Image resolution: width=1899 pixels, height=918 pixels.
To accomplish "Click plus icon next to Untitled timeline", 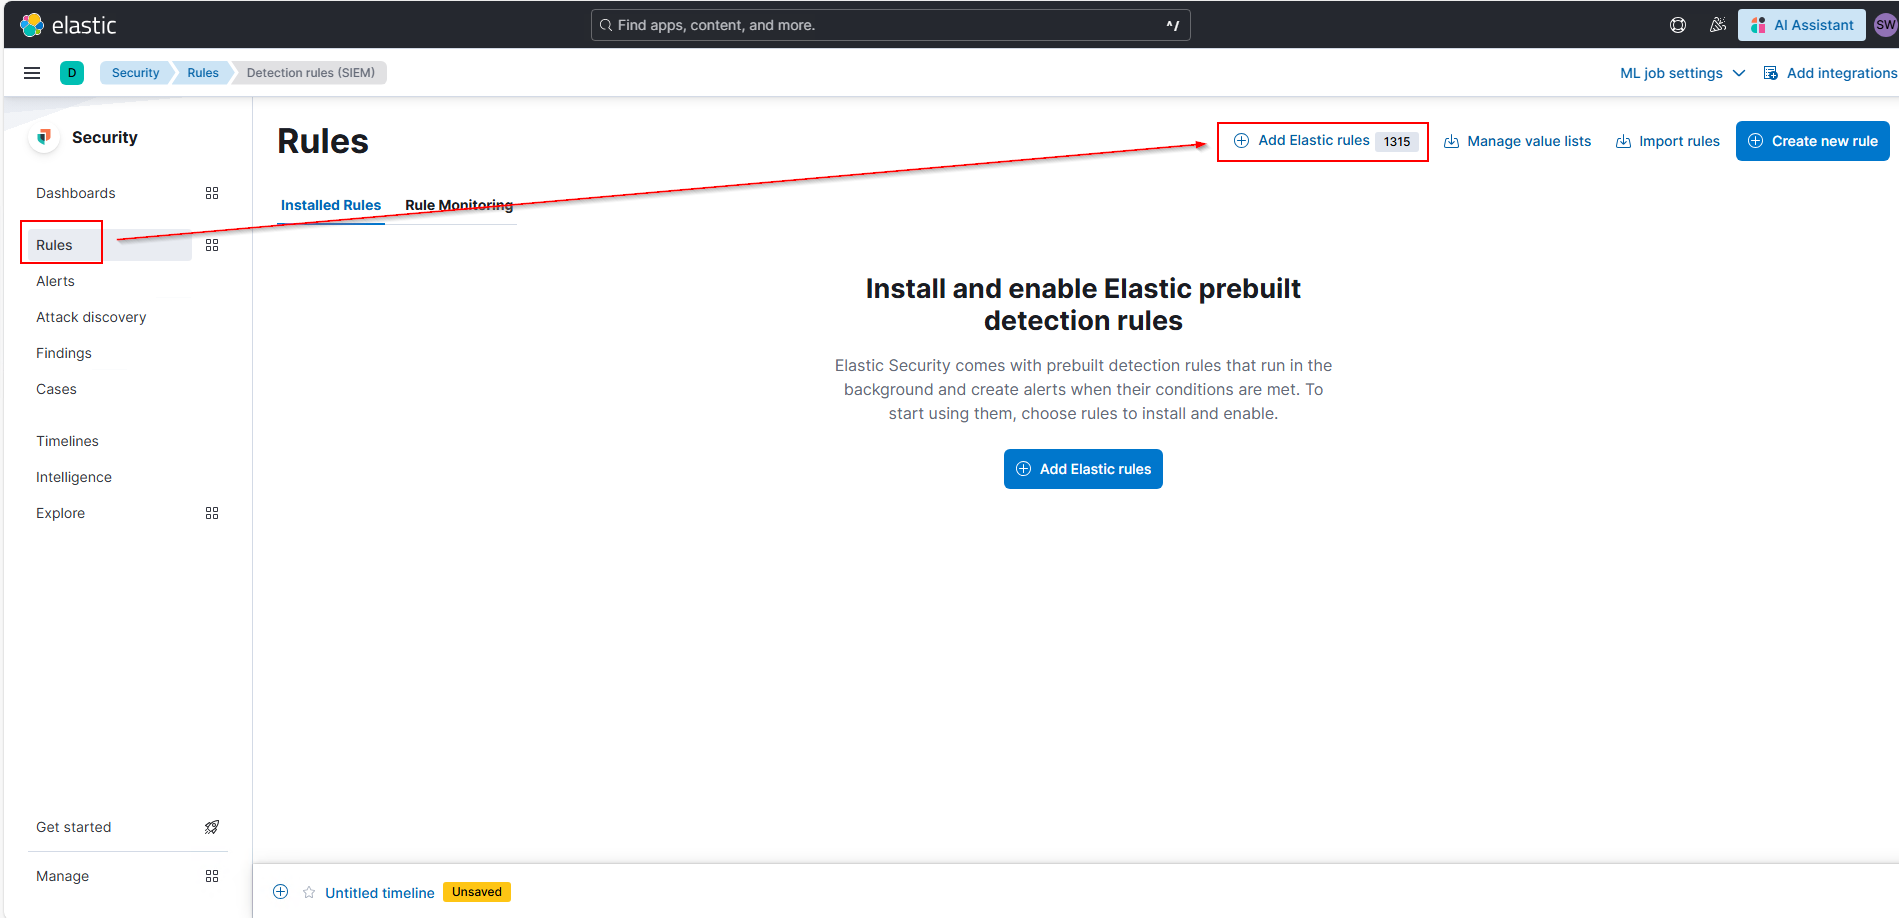I will 281,892.
